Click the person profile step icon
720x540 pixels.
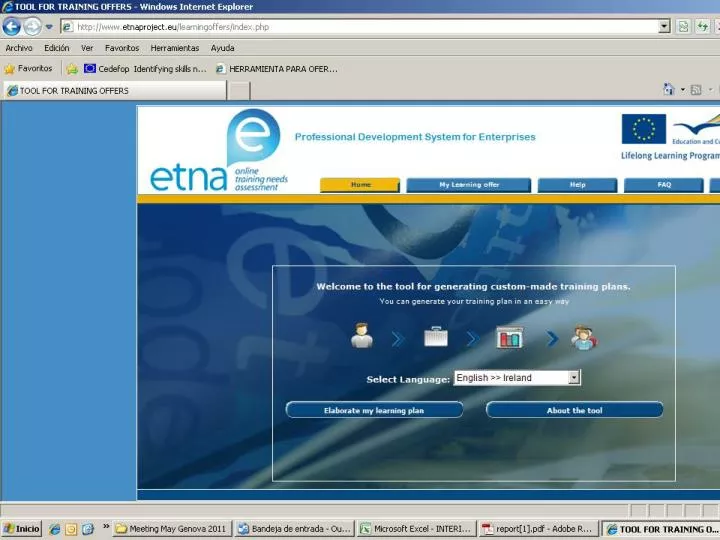point(362,335)
